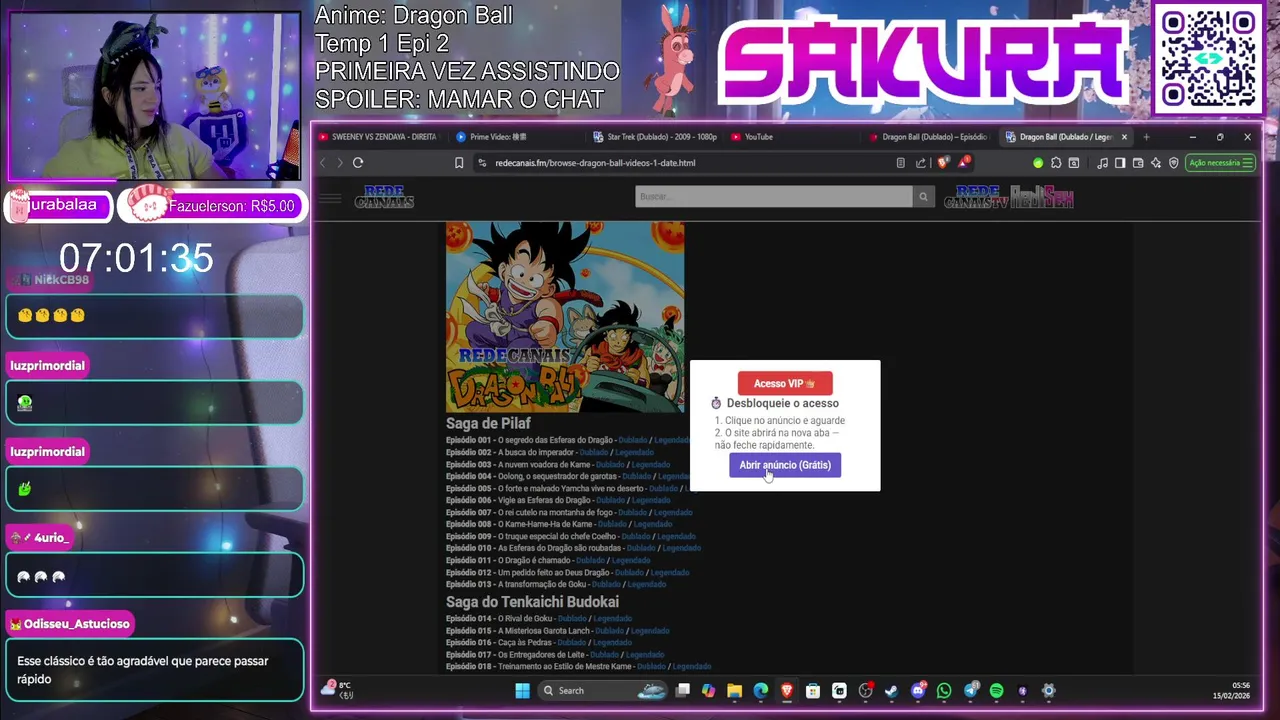
Task: Open the Windows Start button
Action: (x=522, y=691)
